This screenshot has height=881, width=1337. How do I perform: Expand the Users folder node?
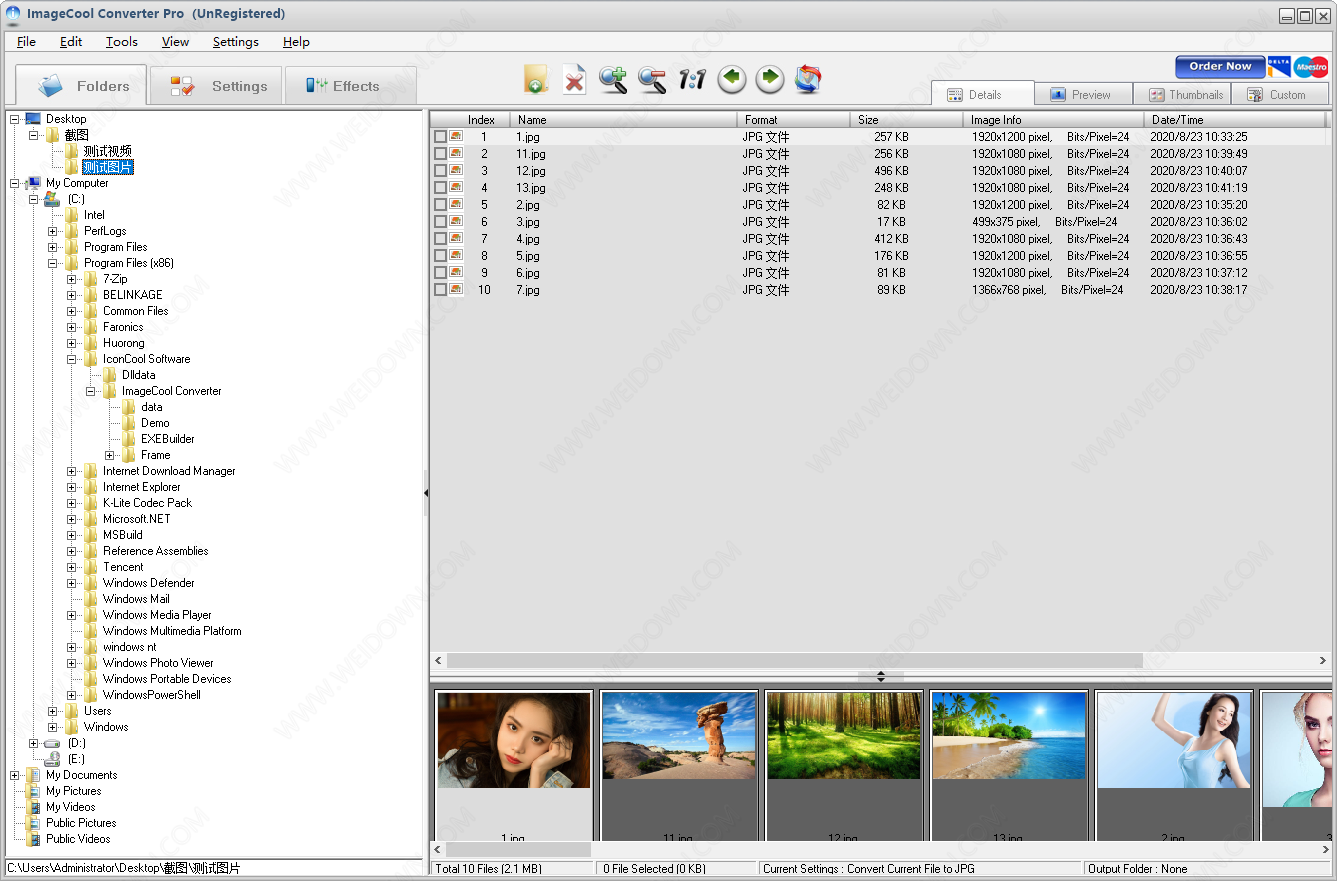pyautogui.click(x=53, y=711)
